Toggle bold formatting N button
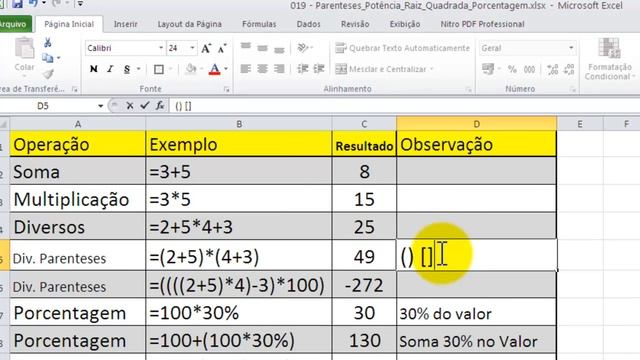 click(93, 69)
